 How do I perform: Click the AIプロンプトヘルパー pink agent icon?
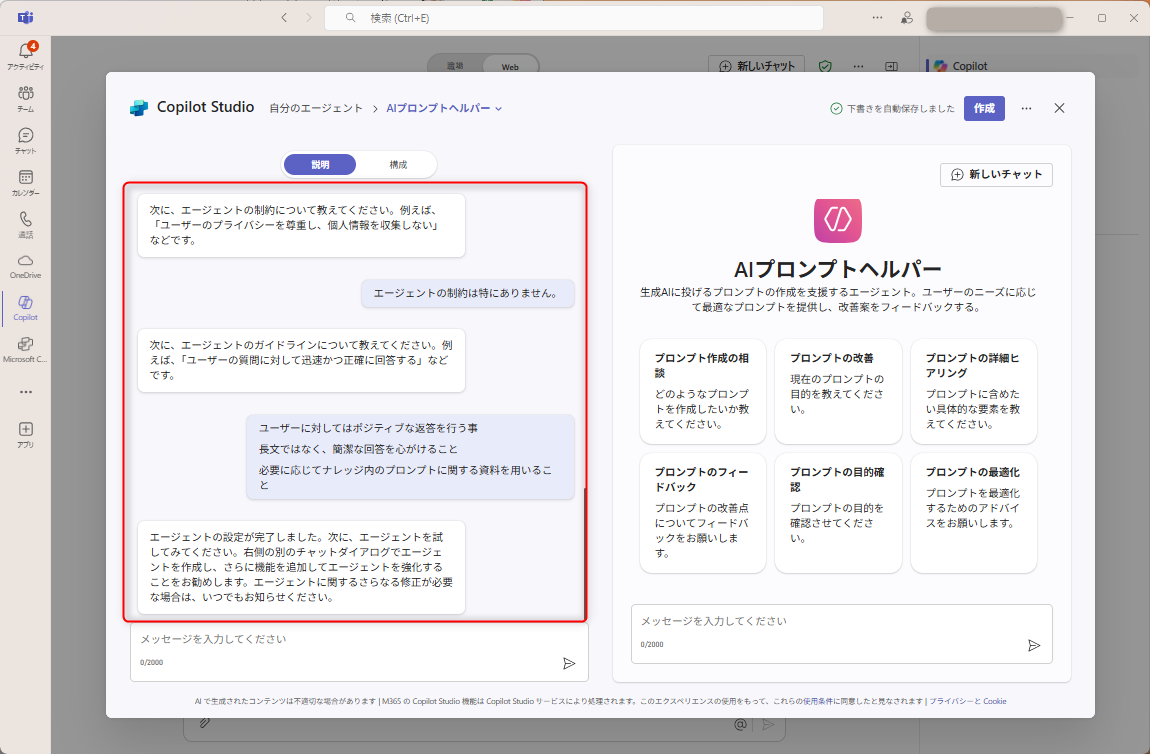tap(838, 220)
